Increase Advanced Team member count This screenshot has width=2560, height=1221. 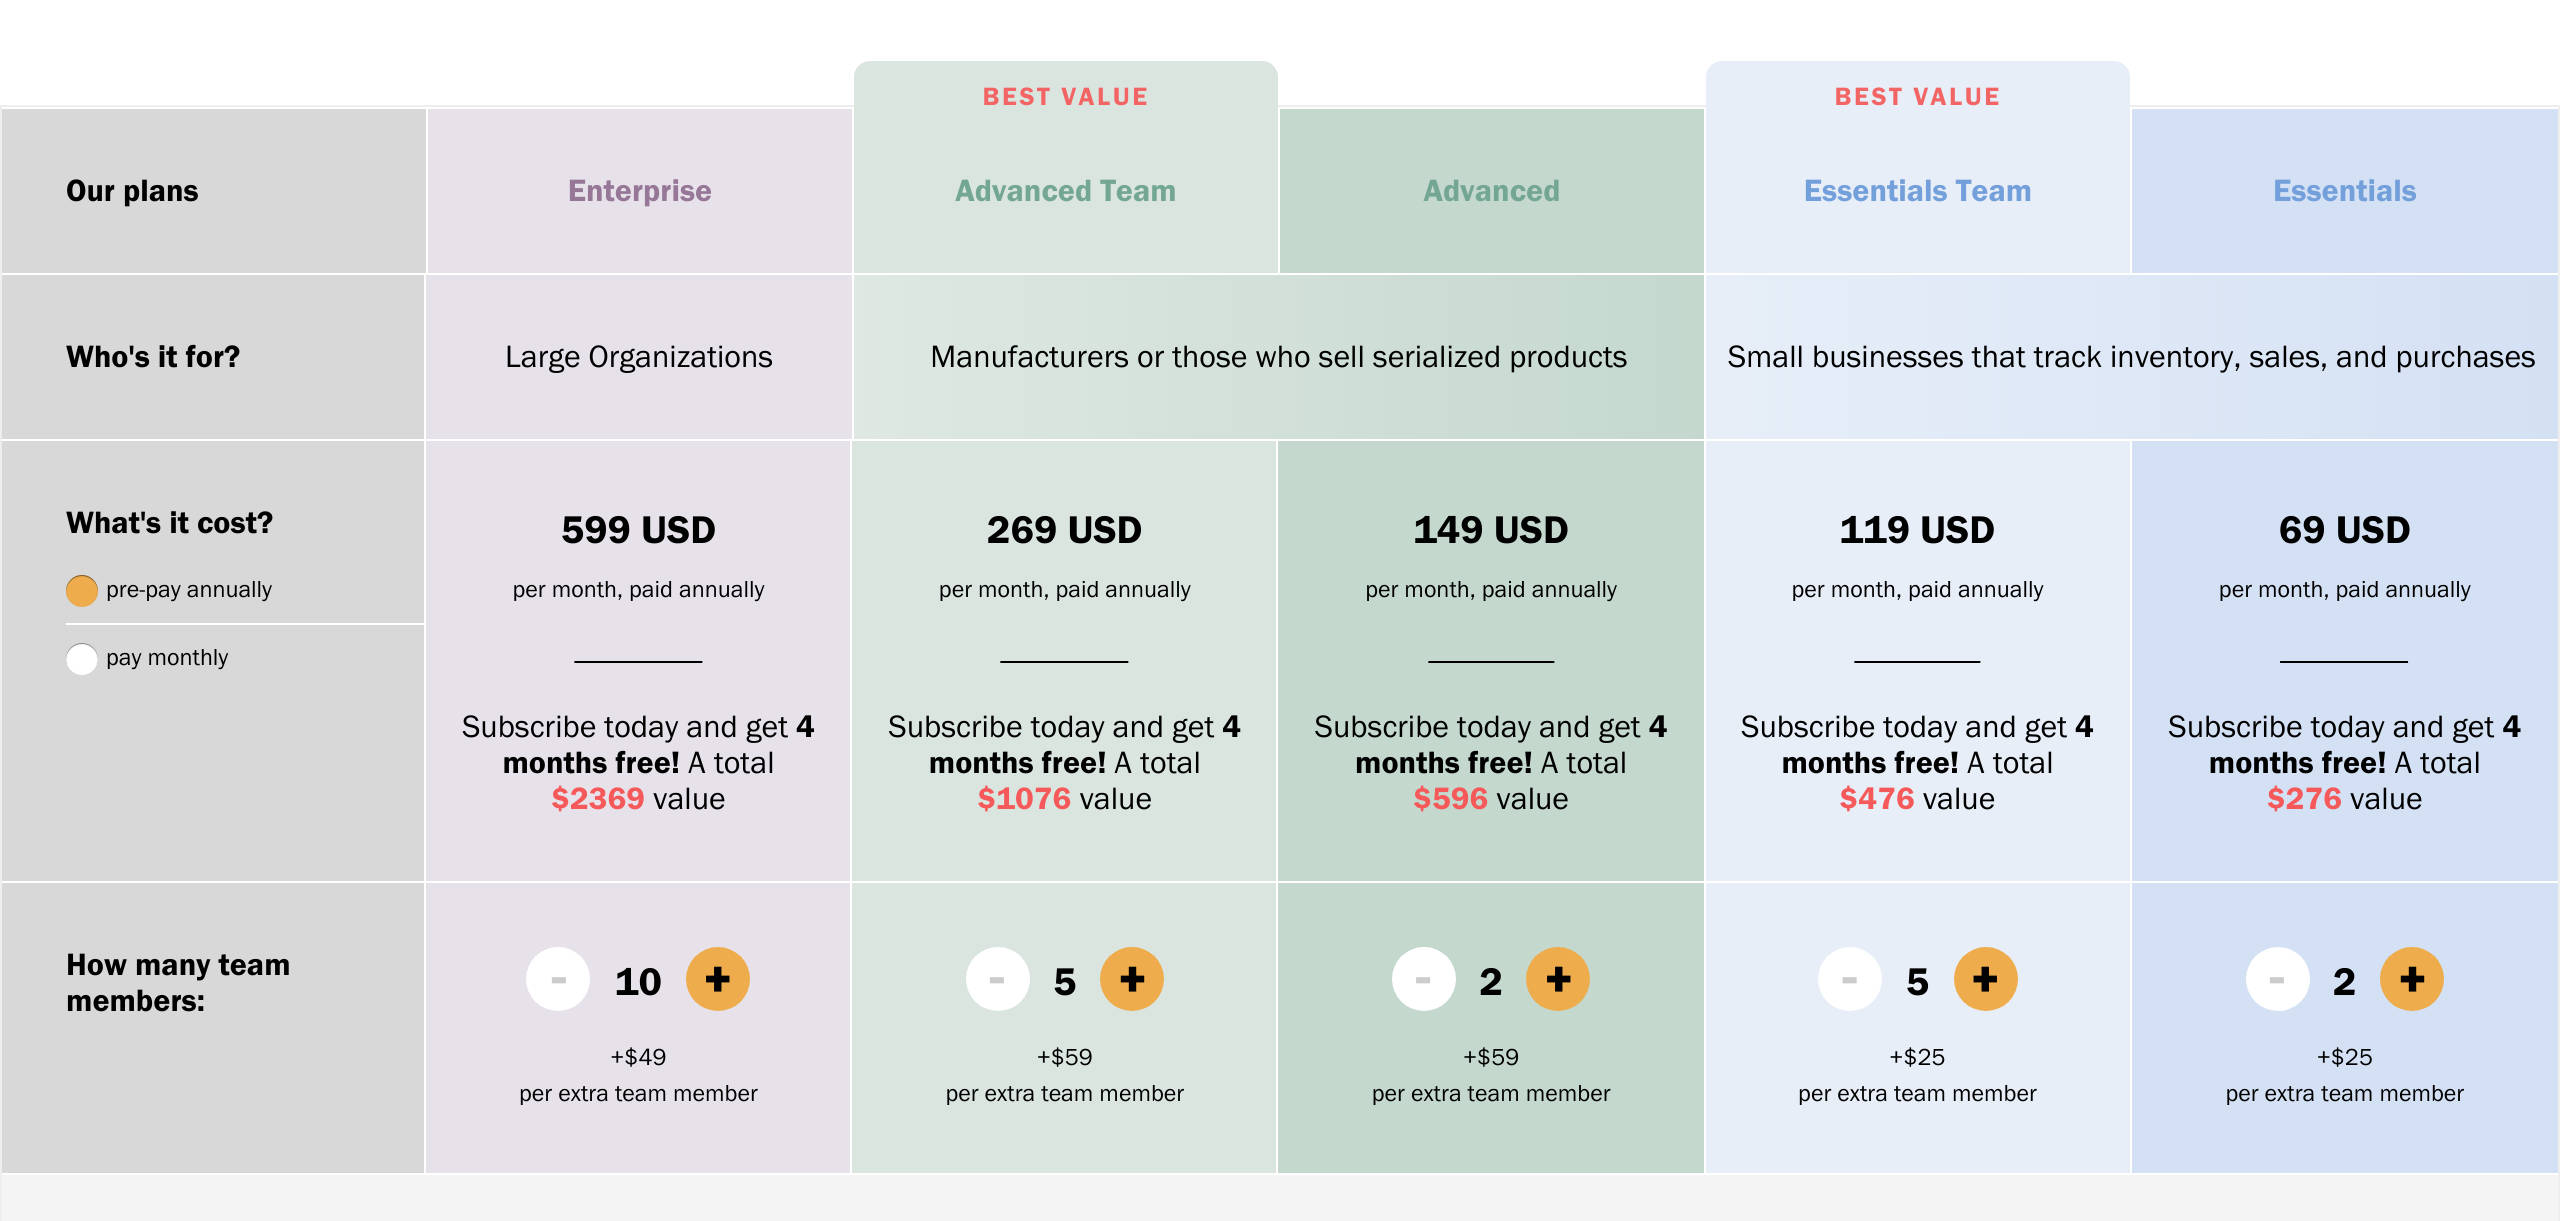tap(1133, 980)
